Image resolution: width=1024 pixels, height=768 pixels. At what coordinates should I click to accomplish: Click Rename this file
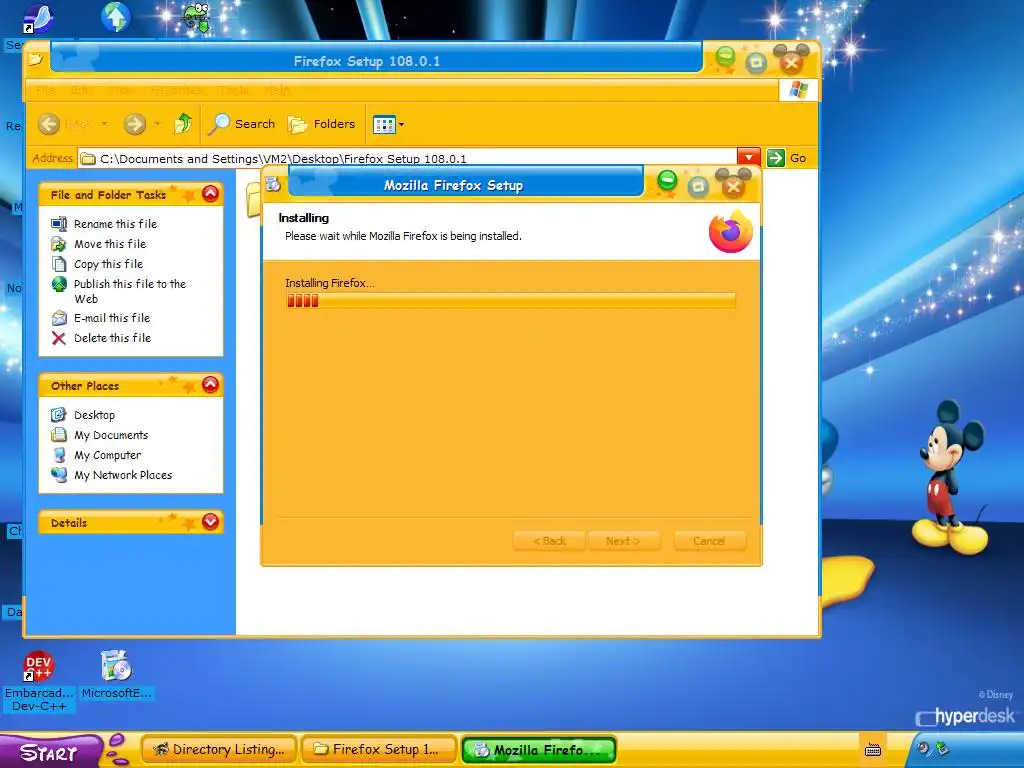pos(115,224)
